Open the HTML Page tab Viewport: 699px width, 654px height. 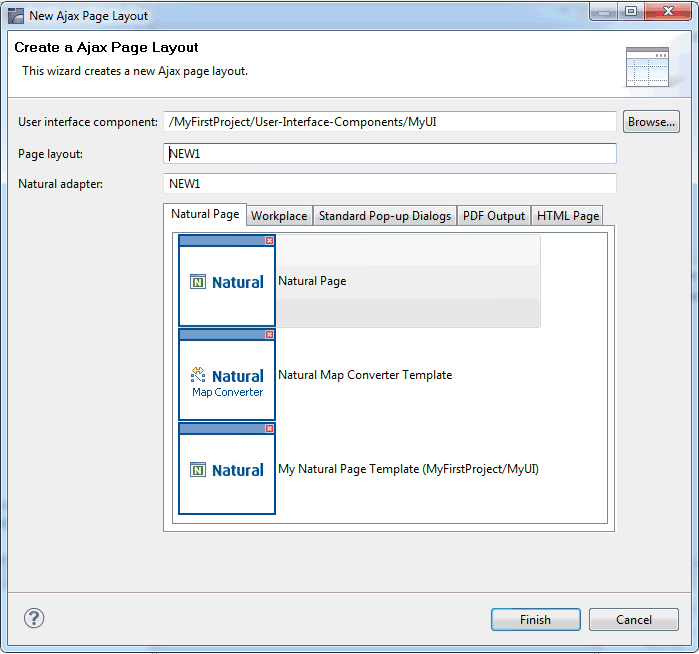567,216
